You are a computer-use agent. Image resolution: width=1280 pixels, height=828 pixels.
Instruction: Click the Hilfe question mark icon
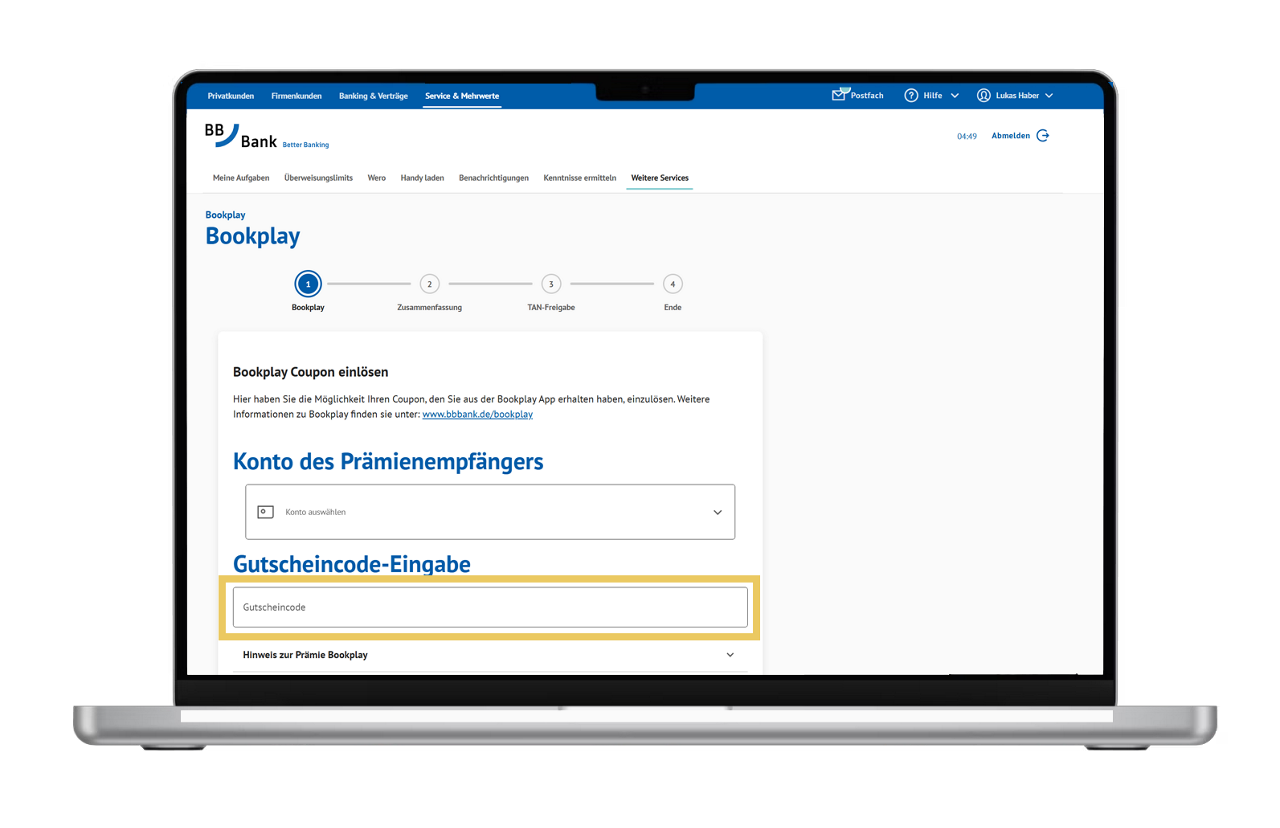(x=911, y=95)
